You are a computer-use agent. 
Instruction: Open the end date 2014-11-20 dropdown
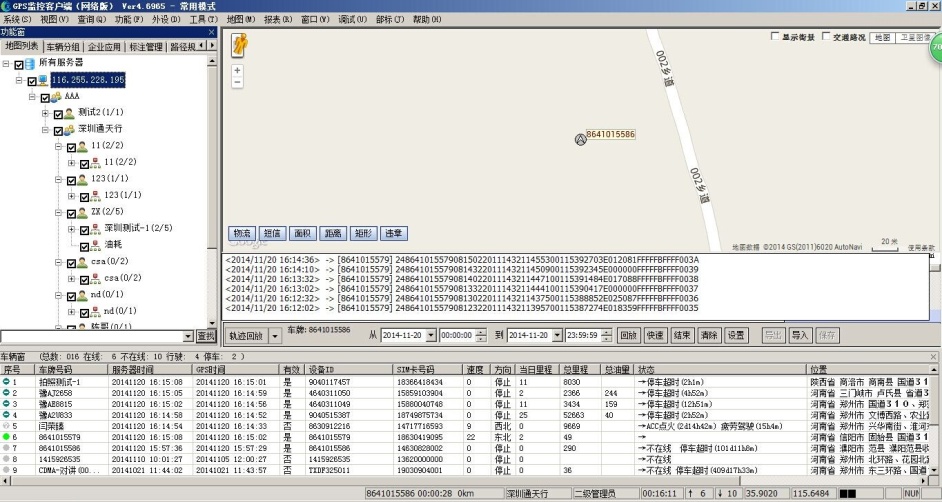[x=557, y=336]
